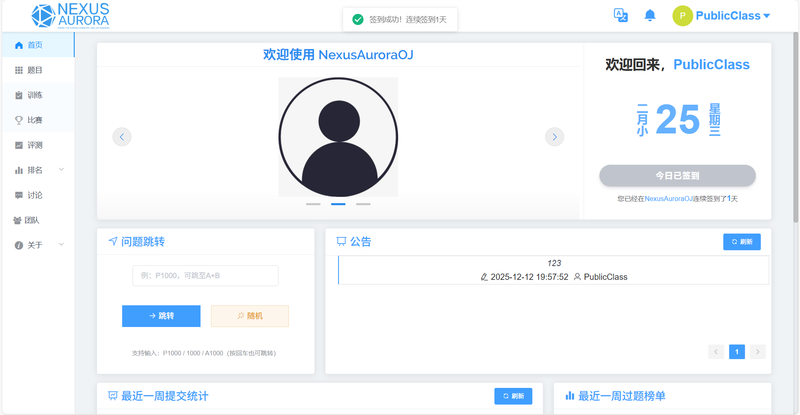Click the 签到成功 success checkmark icon
The image size is (800, 415).
[x=358, y=19]
